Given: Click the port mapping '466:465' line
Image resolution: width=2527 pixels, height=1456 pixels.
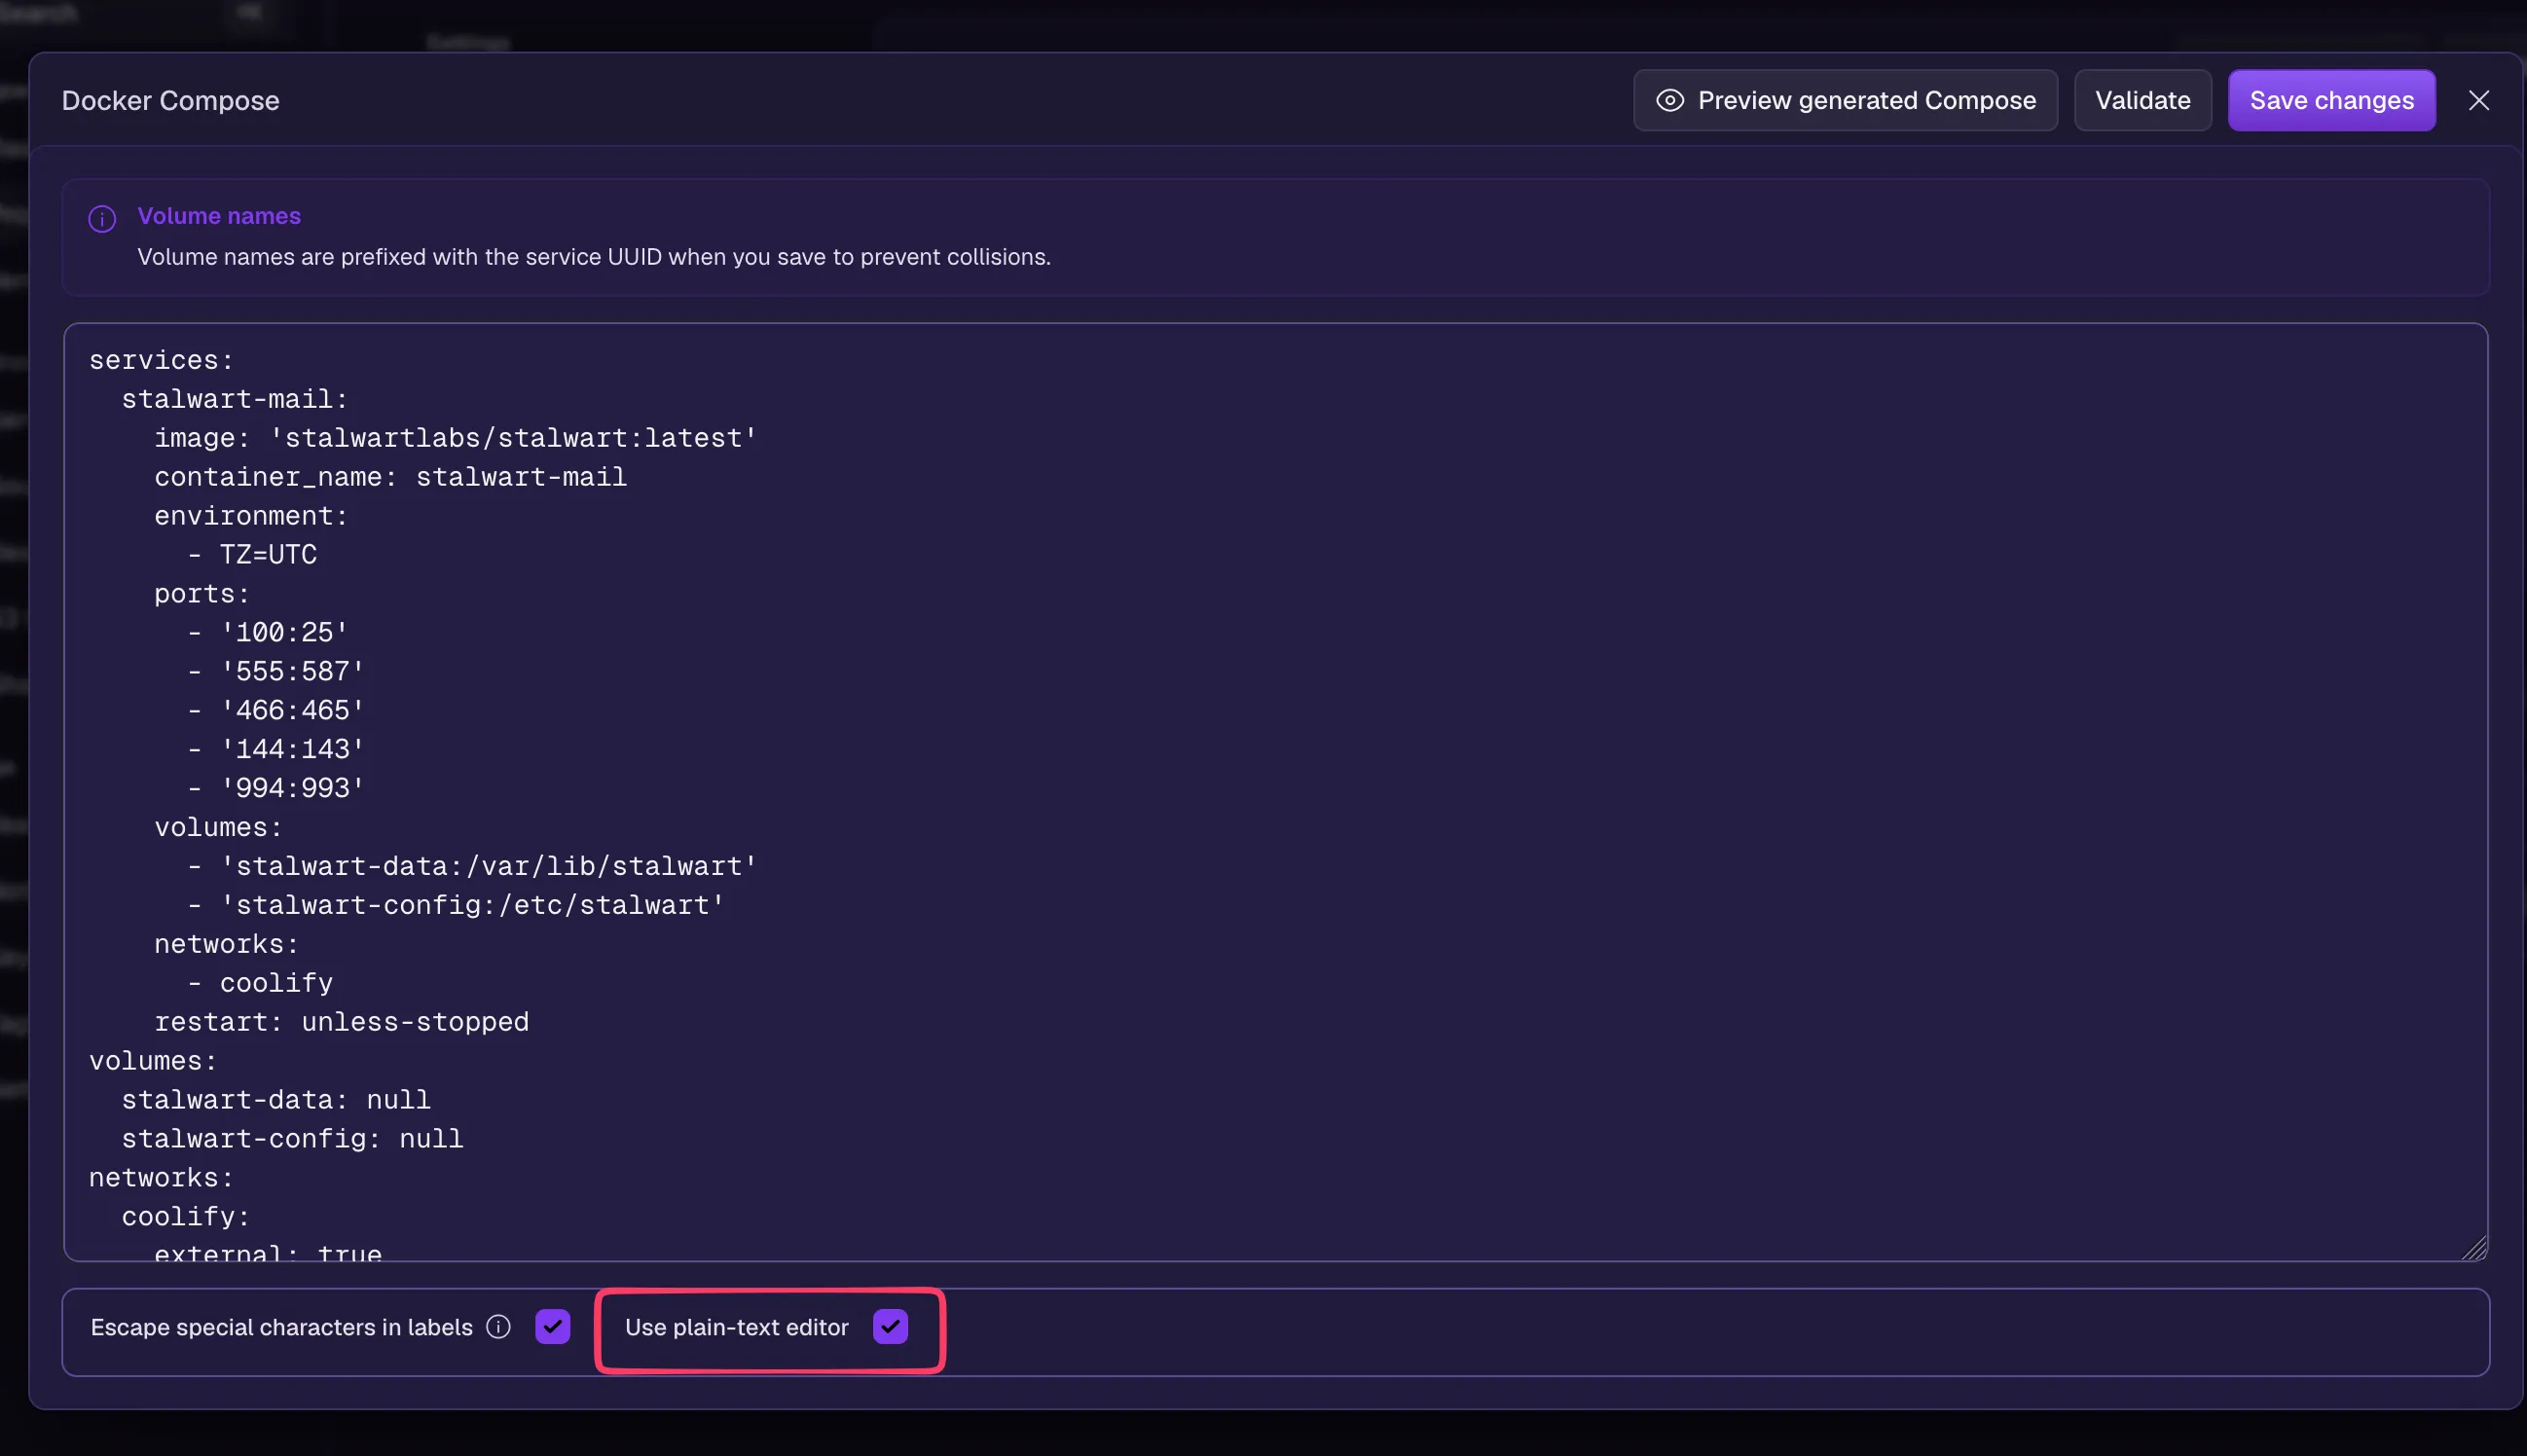Looking at the screenshot, I should 276,711.
